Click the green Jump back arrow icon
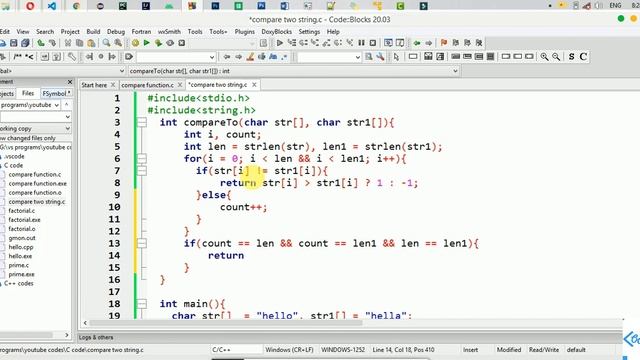The width and height of the screenshot is (640, 360). pos(417,43)
